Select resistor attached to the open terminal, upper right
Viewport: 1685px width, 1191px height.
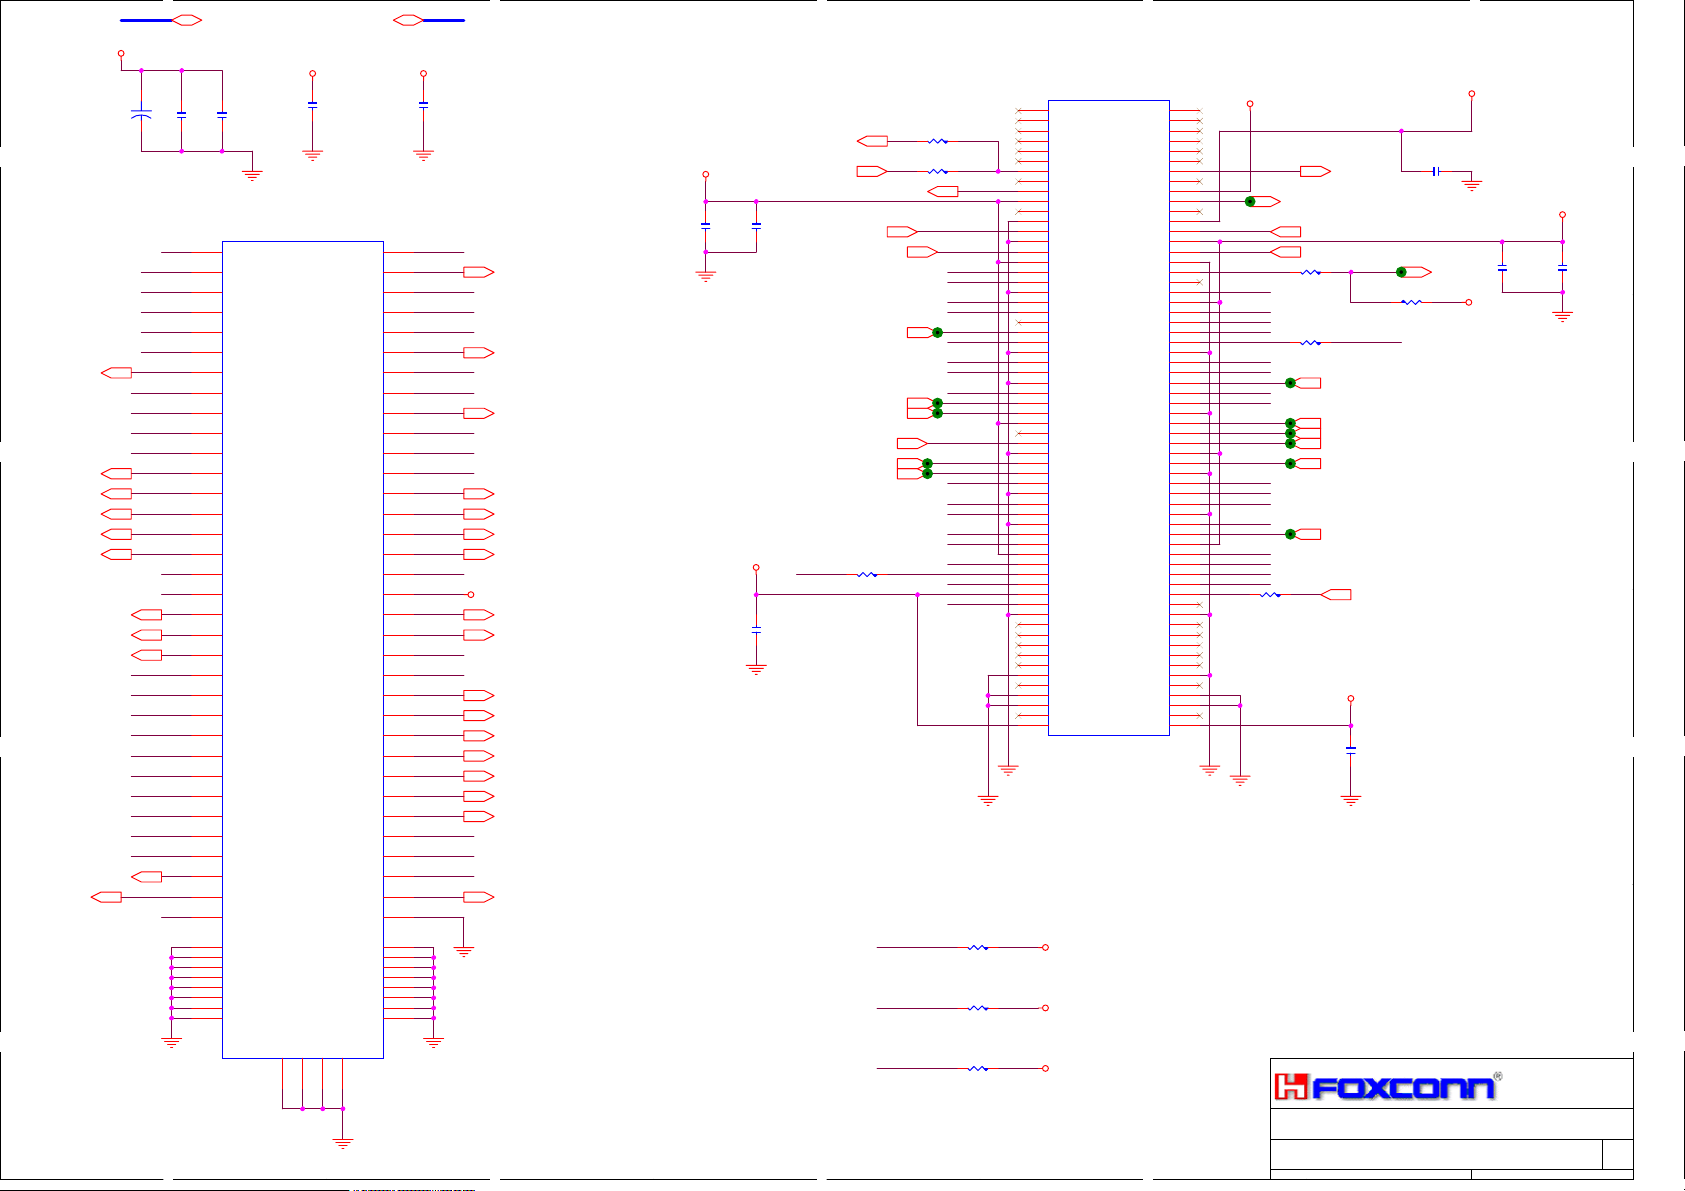click(x=1411, y=302)
